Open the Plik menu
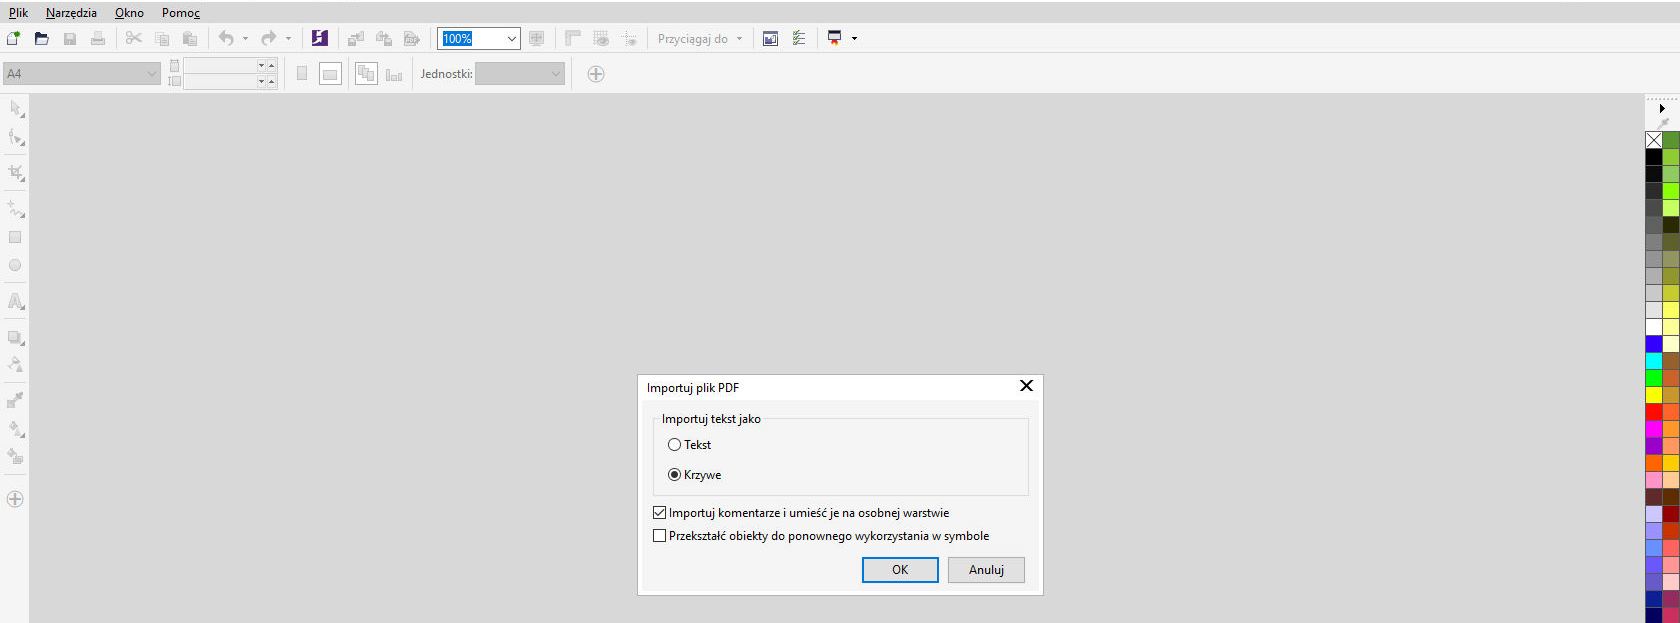Image resolution: width=1680 pixels, height=623 pixels. [x=18, y=13]
